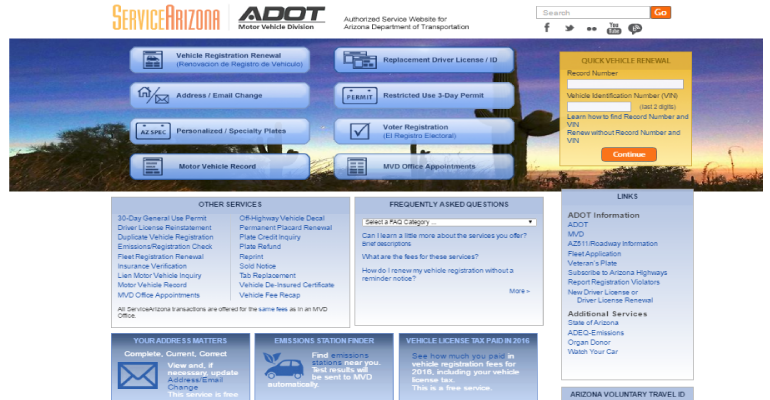Click the PERMIT plate icon
The image size is (770, 400).
pos(358,96)
